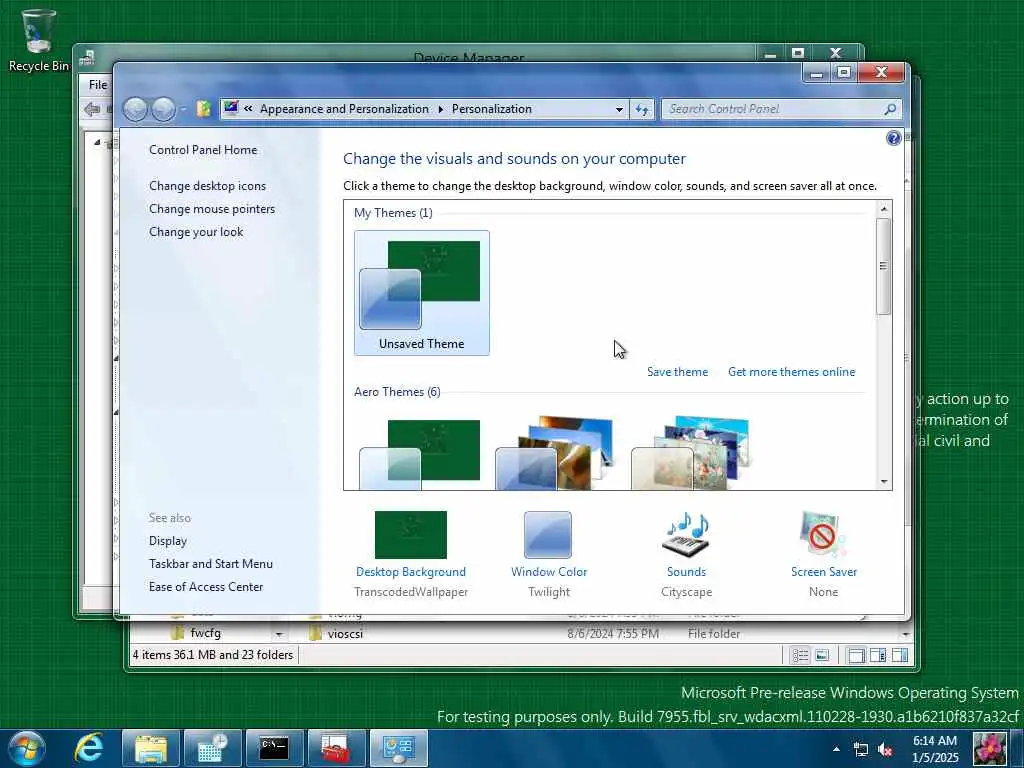The image size is (1024, 768).
Task: Open the breadcrumb overflow chevrons
Action: (x=248, y=108)
